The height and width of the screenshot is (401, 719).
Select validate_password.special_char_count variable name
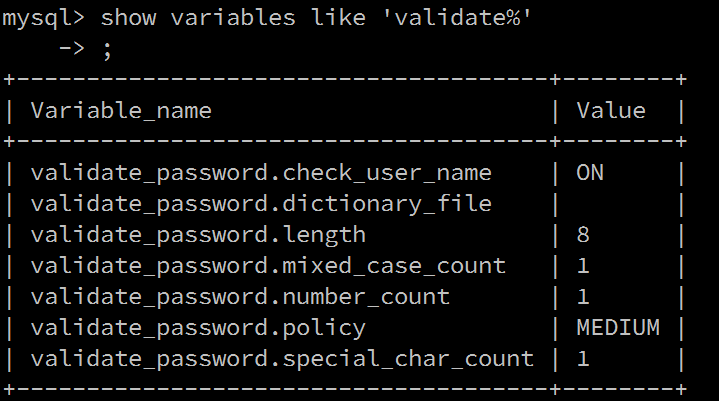282,359
